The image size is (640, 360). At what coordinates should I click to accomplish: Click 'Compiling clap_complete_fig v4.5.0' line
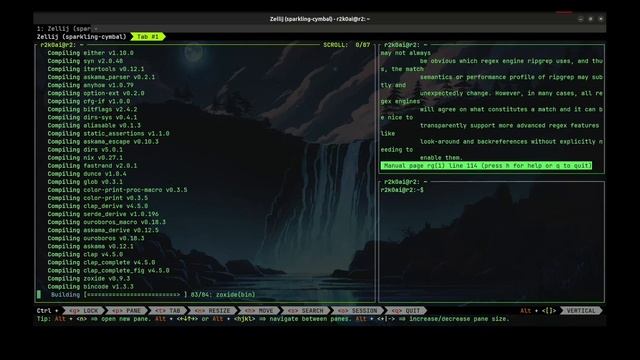tap(108, 271)
